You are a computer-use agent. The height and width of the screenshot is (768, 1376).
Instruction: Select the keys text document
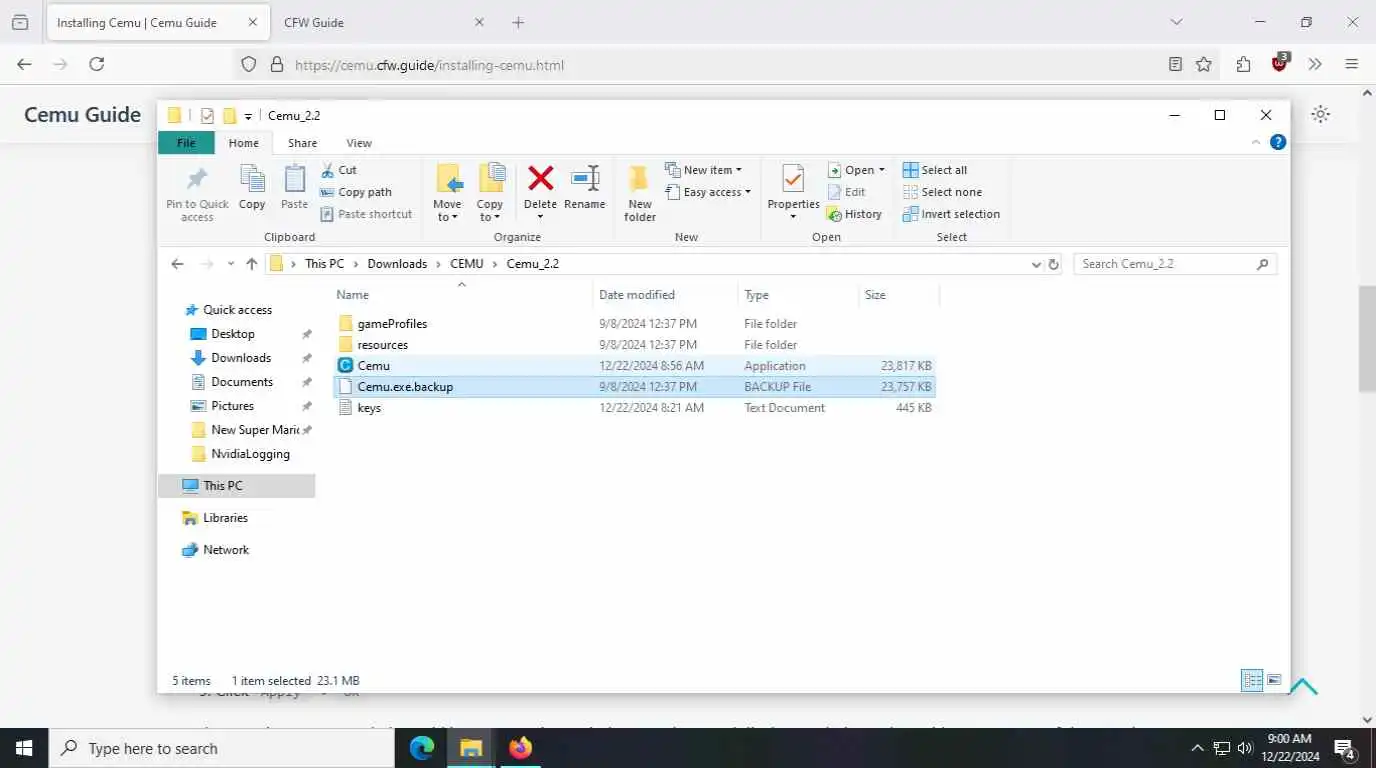pyautogui.click(x=634, y=408)
